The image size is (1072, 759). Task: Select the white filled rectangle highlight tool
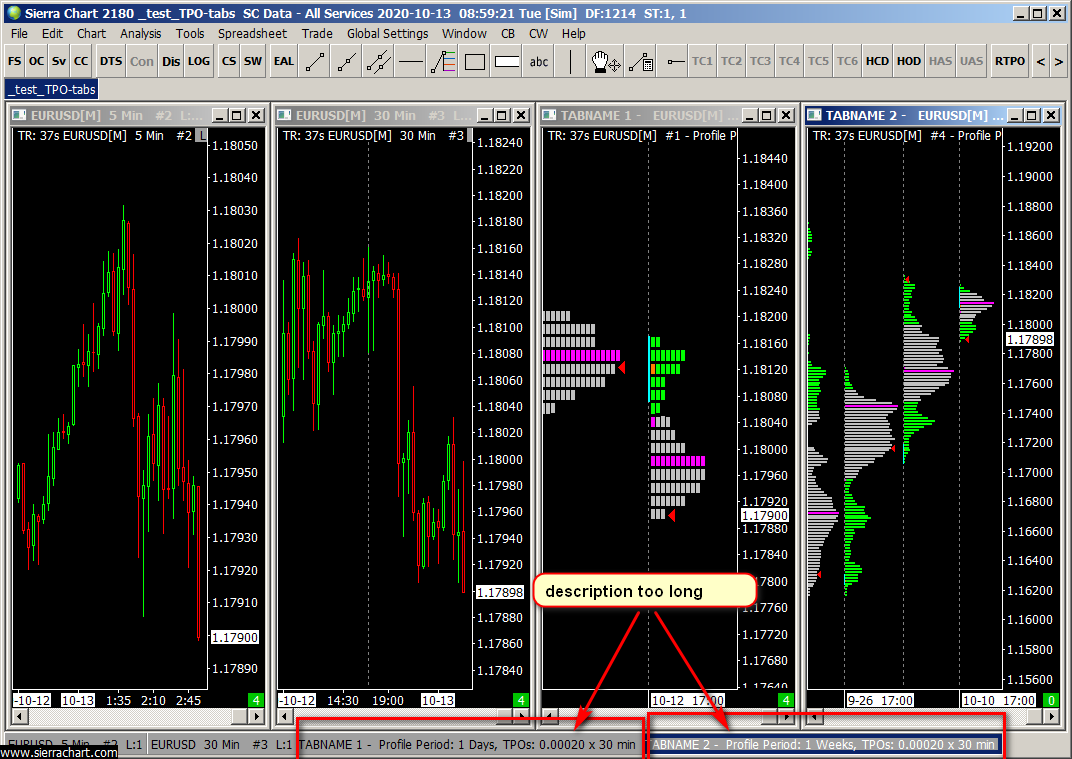507,61
